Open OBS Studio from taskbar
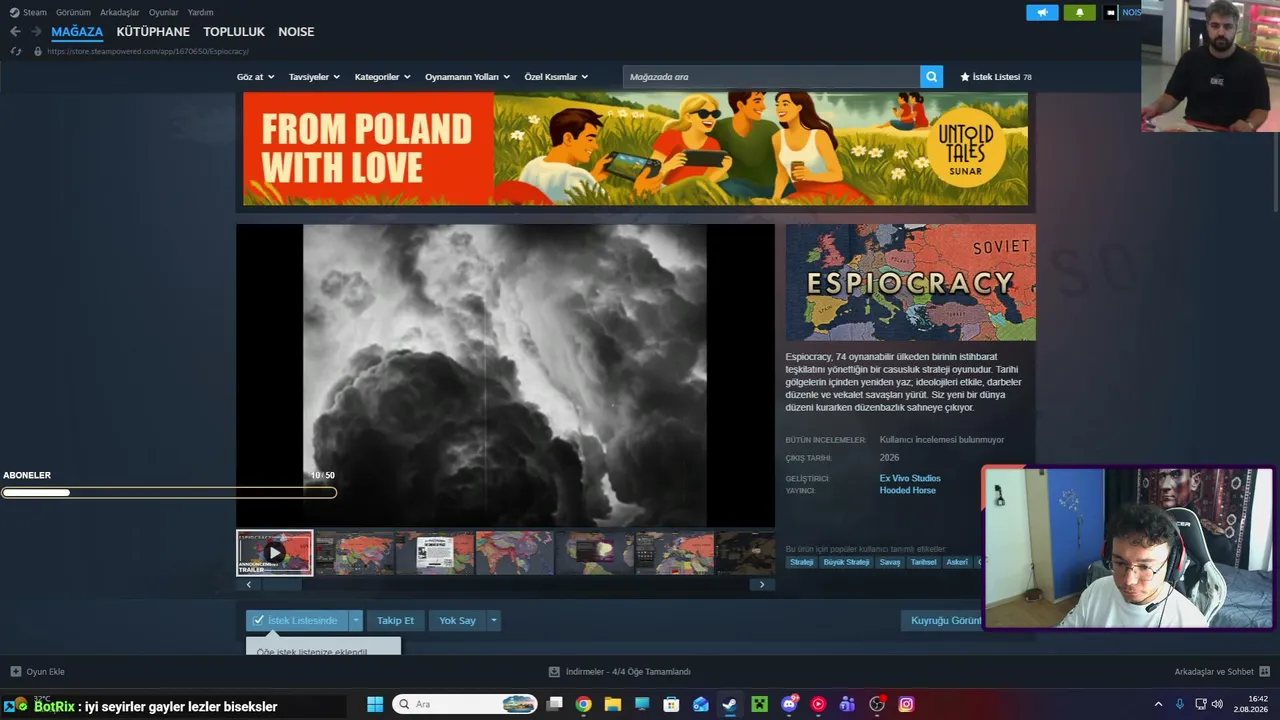This screenshot has width=1280, height=720. pos(877,704)
